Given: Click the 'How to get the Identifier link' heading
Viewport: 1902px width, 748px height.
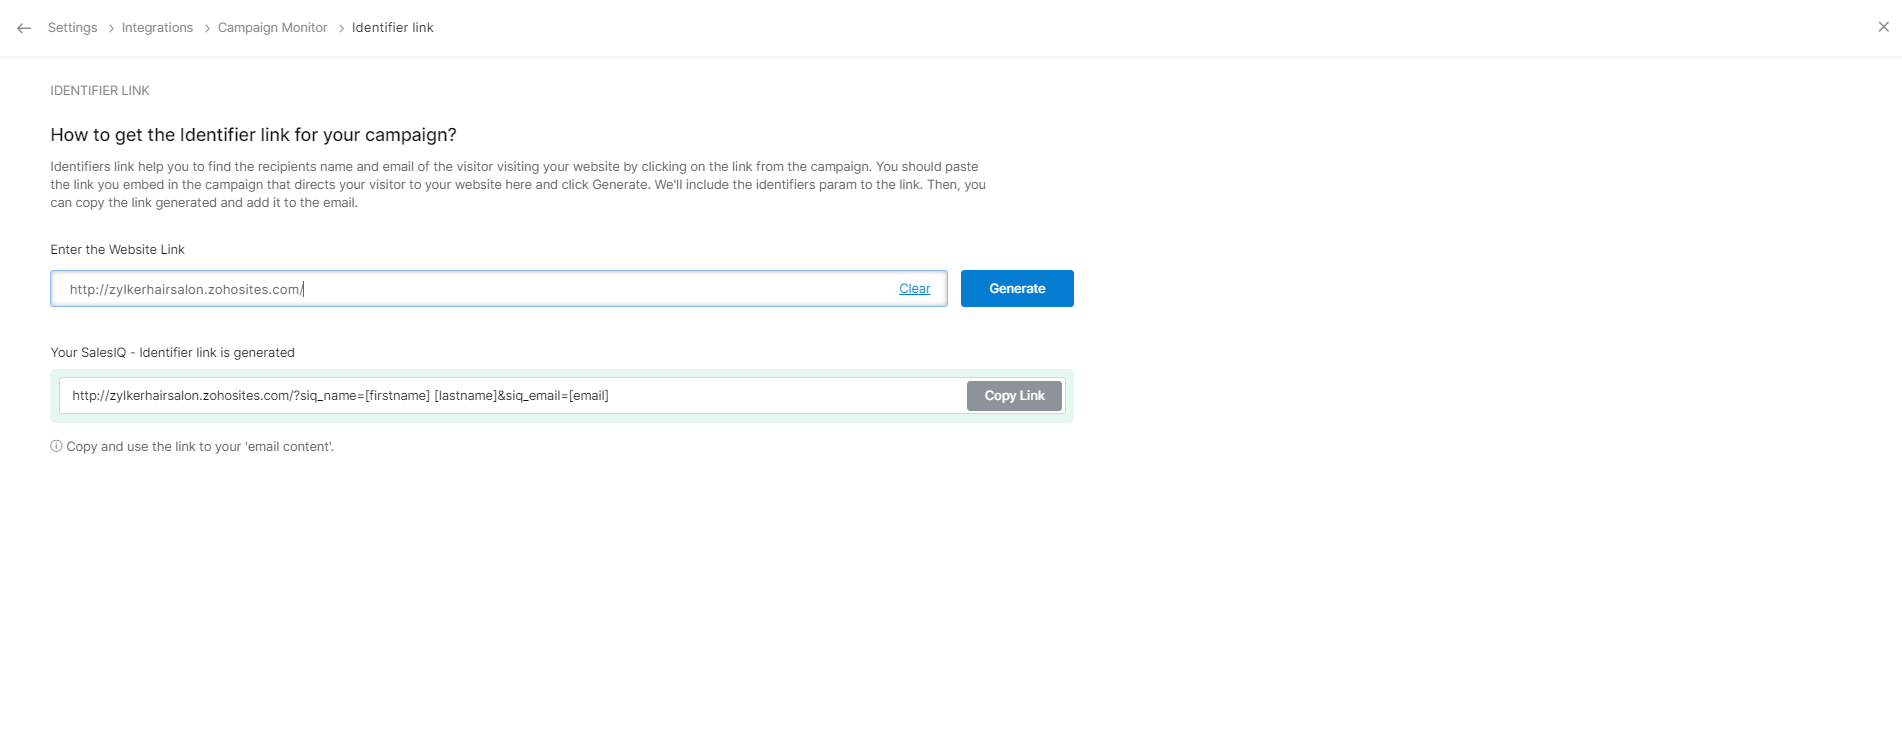Looking at the screenshot, I should [254, 135].
